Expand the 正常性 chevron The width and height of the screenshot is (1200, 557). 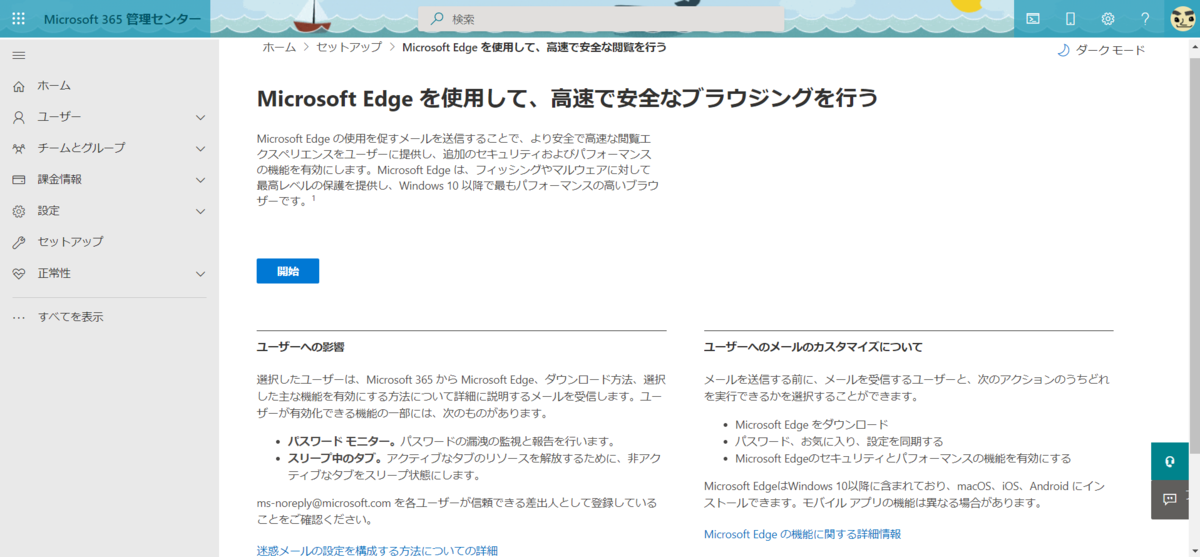click(x=200, y=273)
